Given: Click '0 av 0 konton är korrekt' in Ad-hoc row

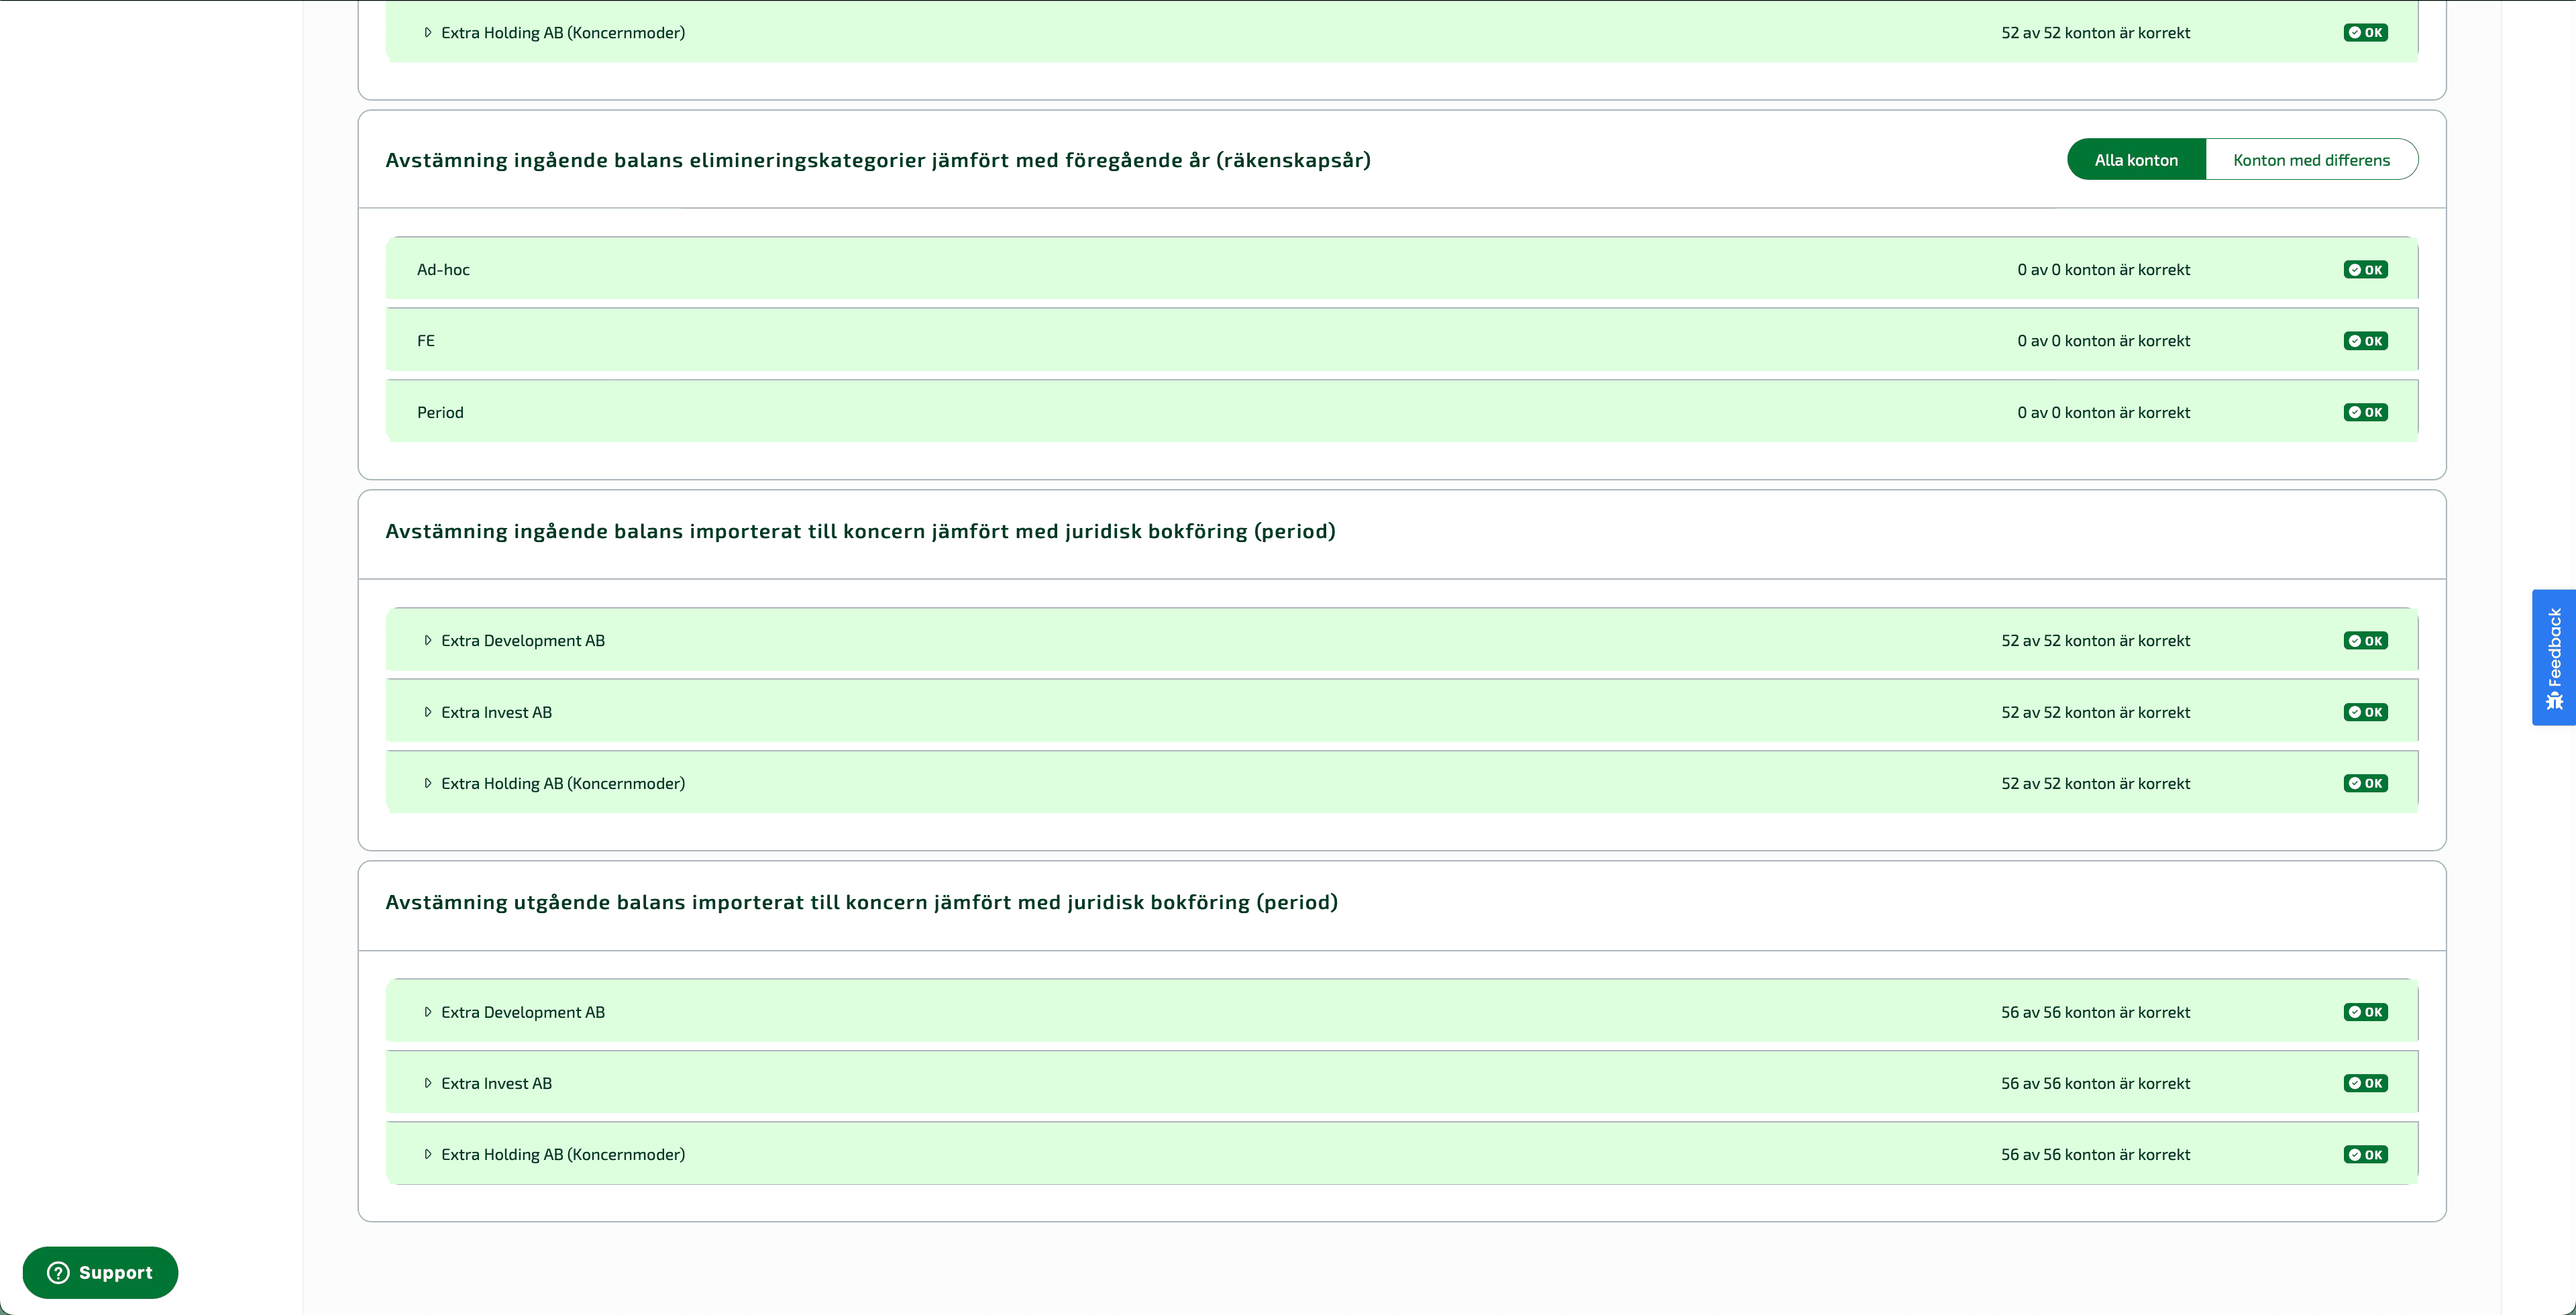Looking at the screenshot, I should [2103, 270].
